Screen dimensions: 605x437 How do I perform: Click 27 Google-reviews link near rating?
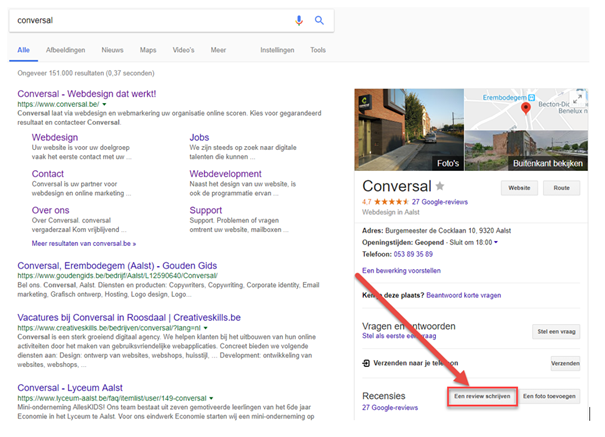(439, 202)
